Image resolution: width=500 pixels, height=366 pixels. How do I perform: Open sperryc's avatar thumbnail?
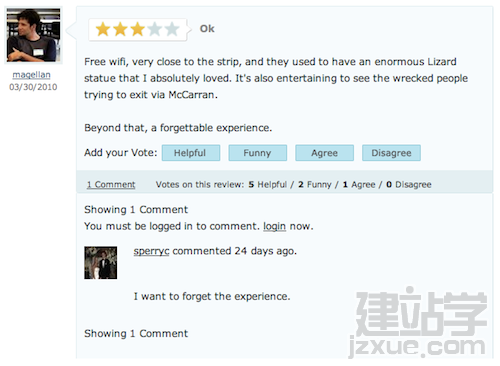click(101, 263)
